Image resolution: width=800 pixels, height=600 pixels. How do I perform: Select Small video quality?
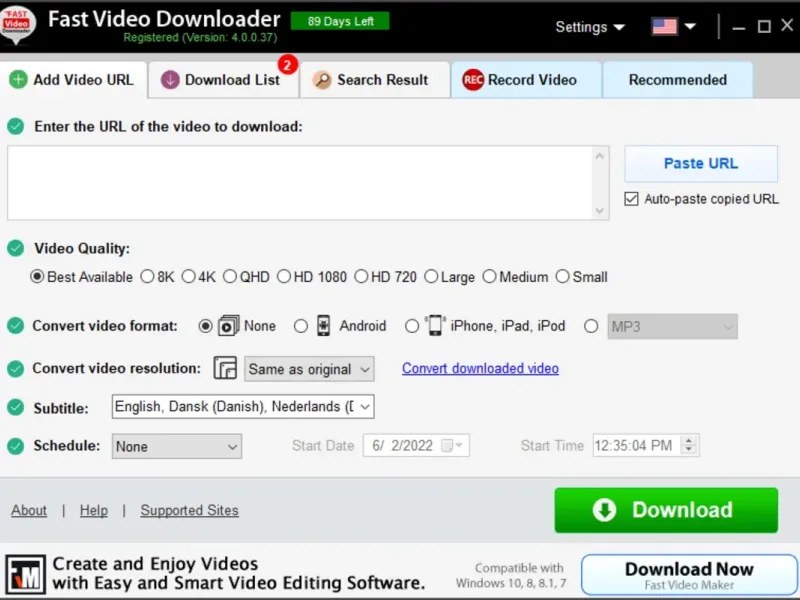point(562,277)
